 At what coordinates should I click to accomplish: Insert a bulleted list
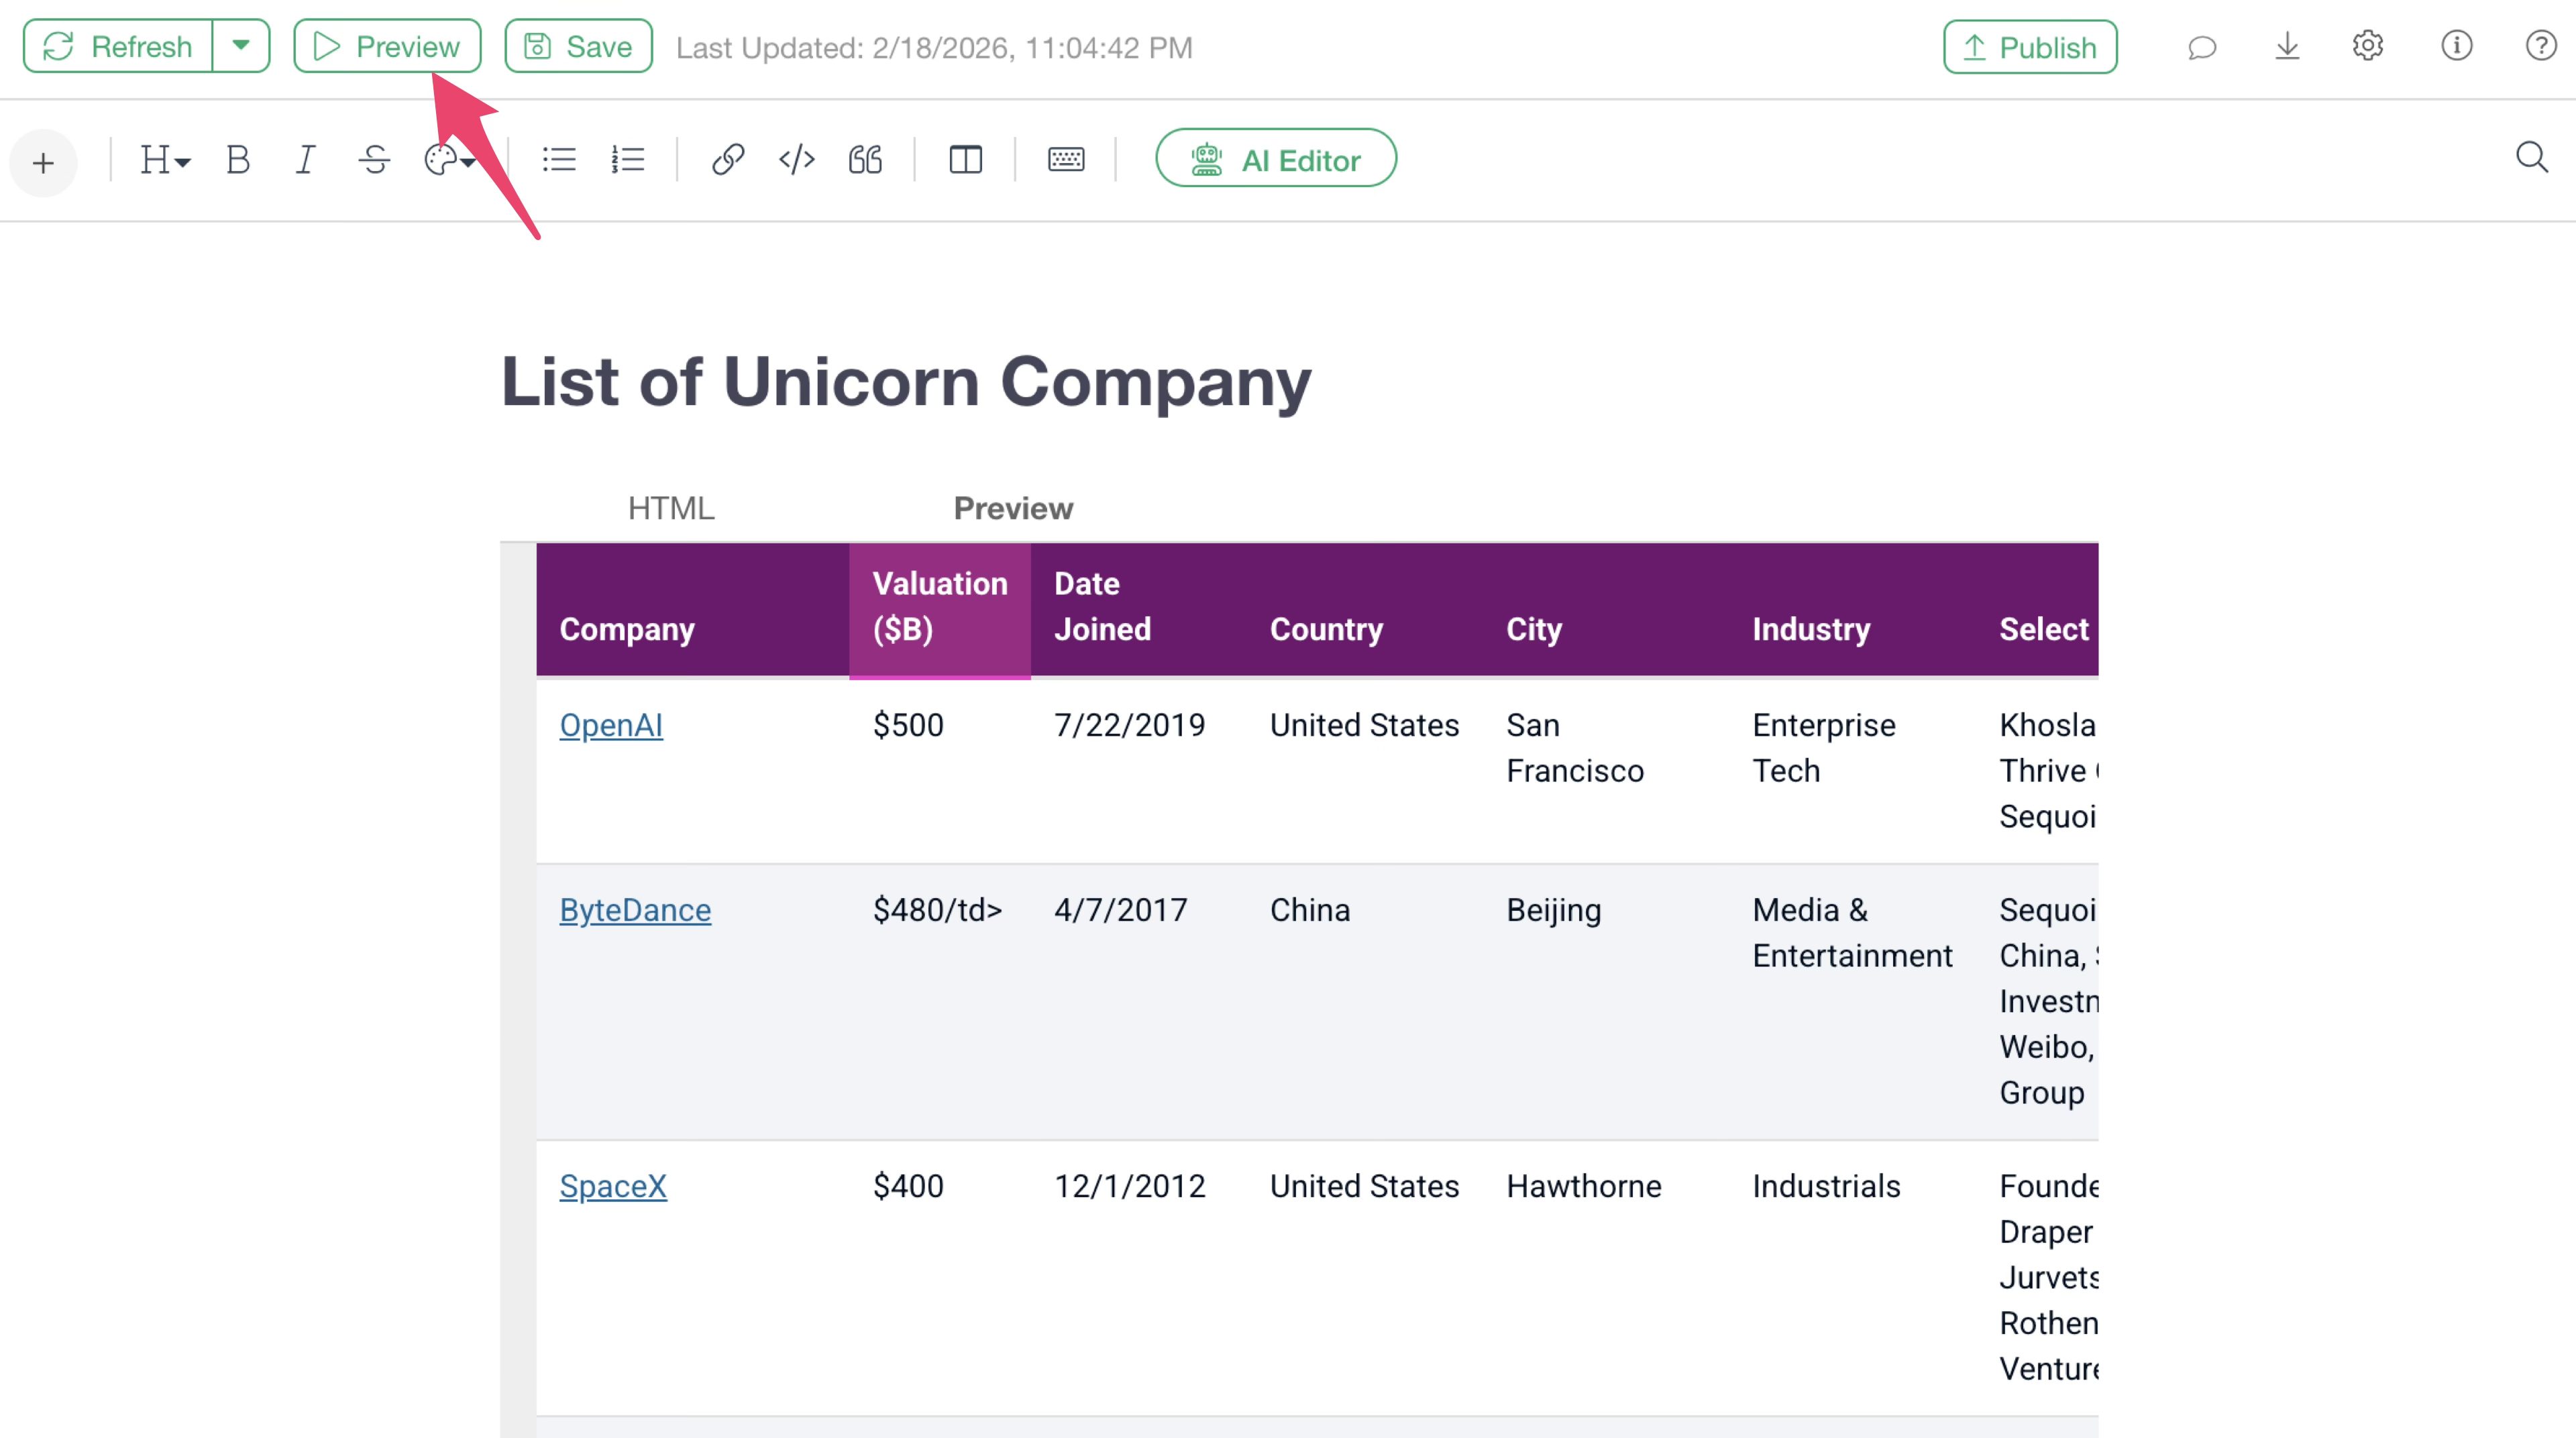tap(559, 160)
